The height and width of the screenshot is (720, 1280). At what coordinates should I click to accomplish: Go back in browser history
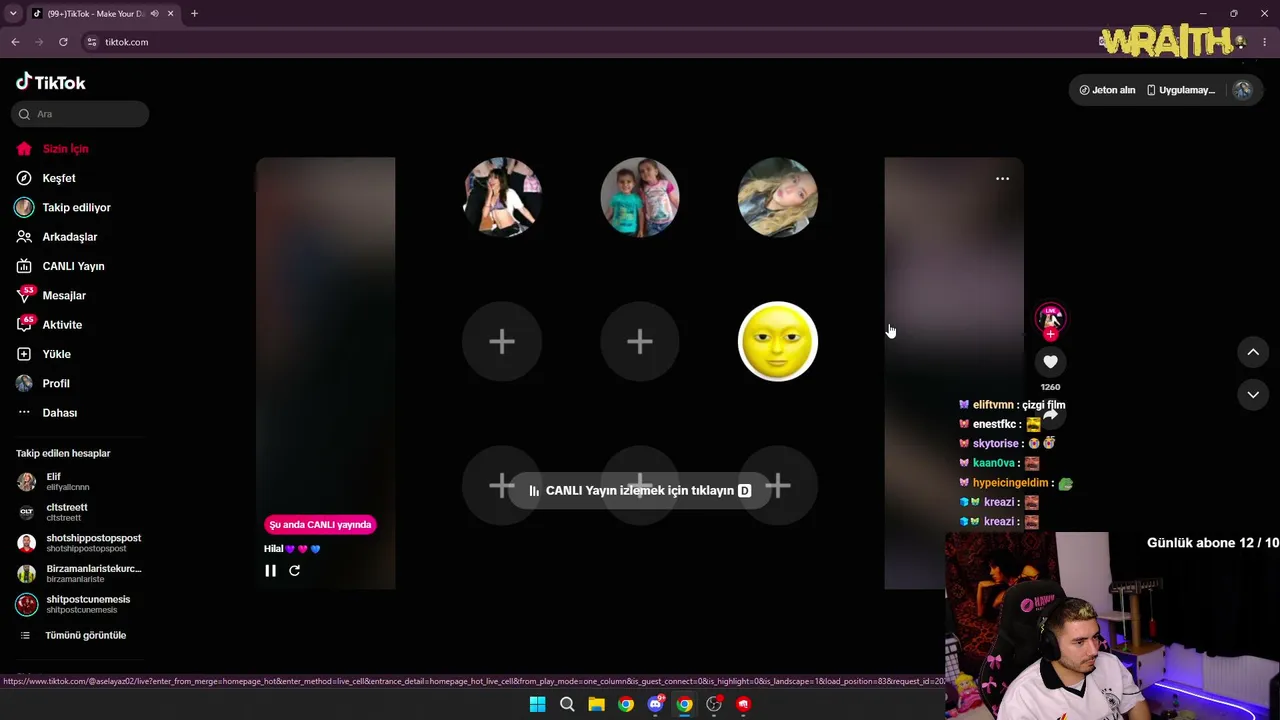[15, 42]
